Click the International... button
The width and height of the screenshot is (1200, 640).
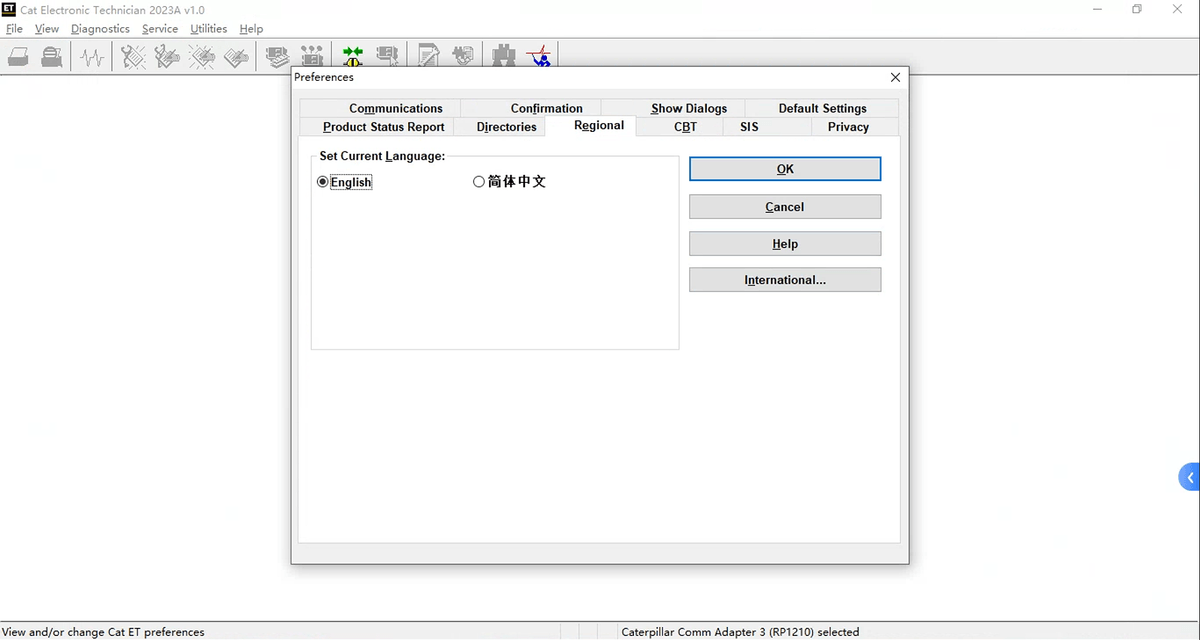click(x=785, y=280)
